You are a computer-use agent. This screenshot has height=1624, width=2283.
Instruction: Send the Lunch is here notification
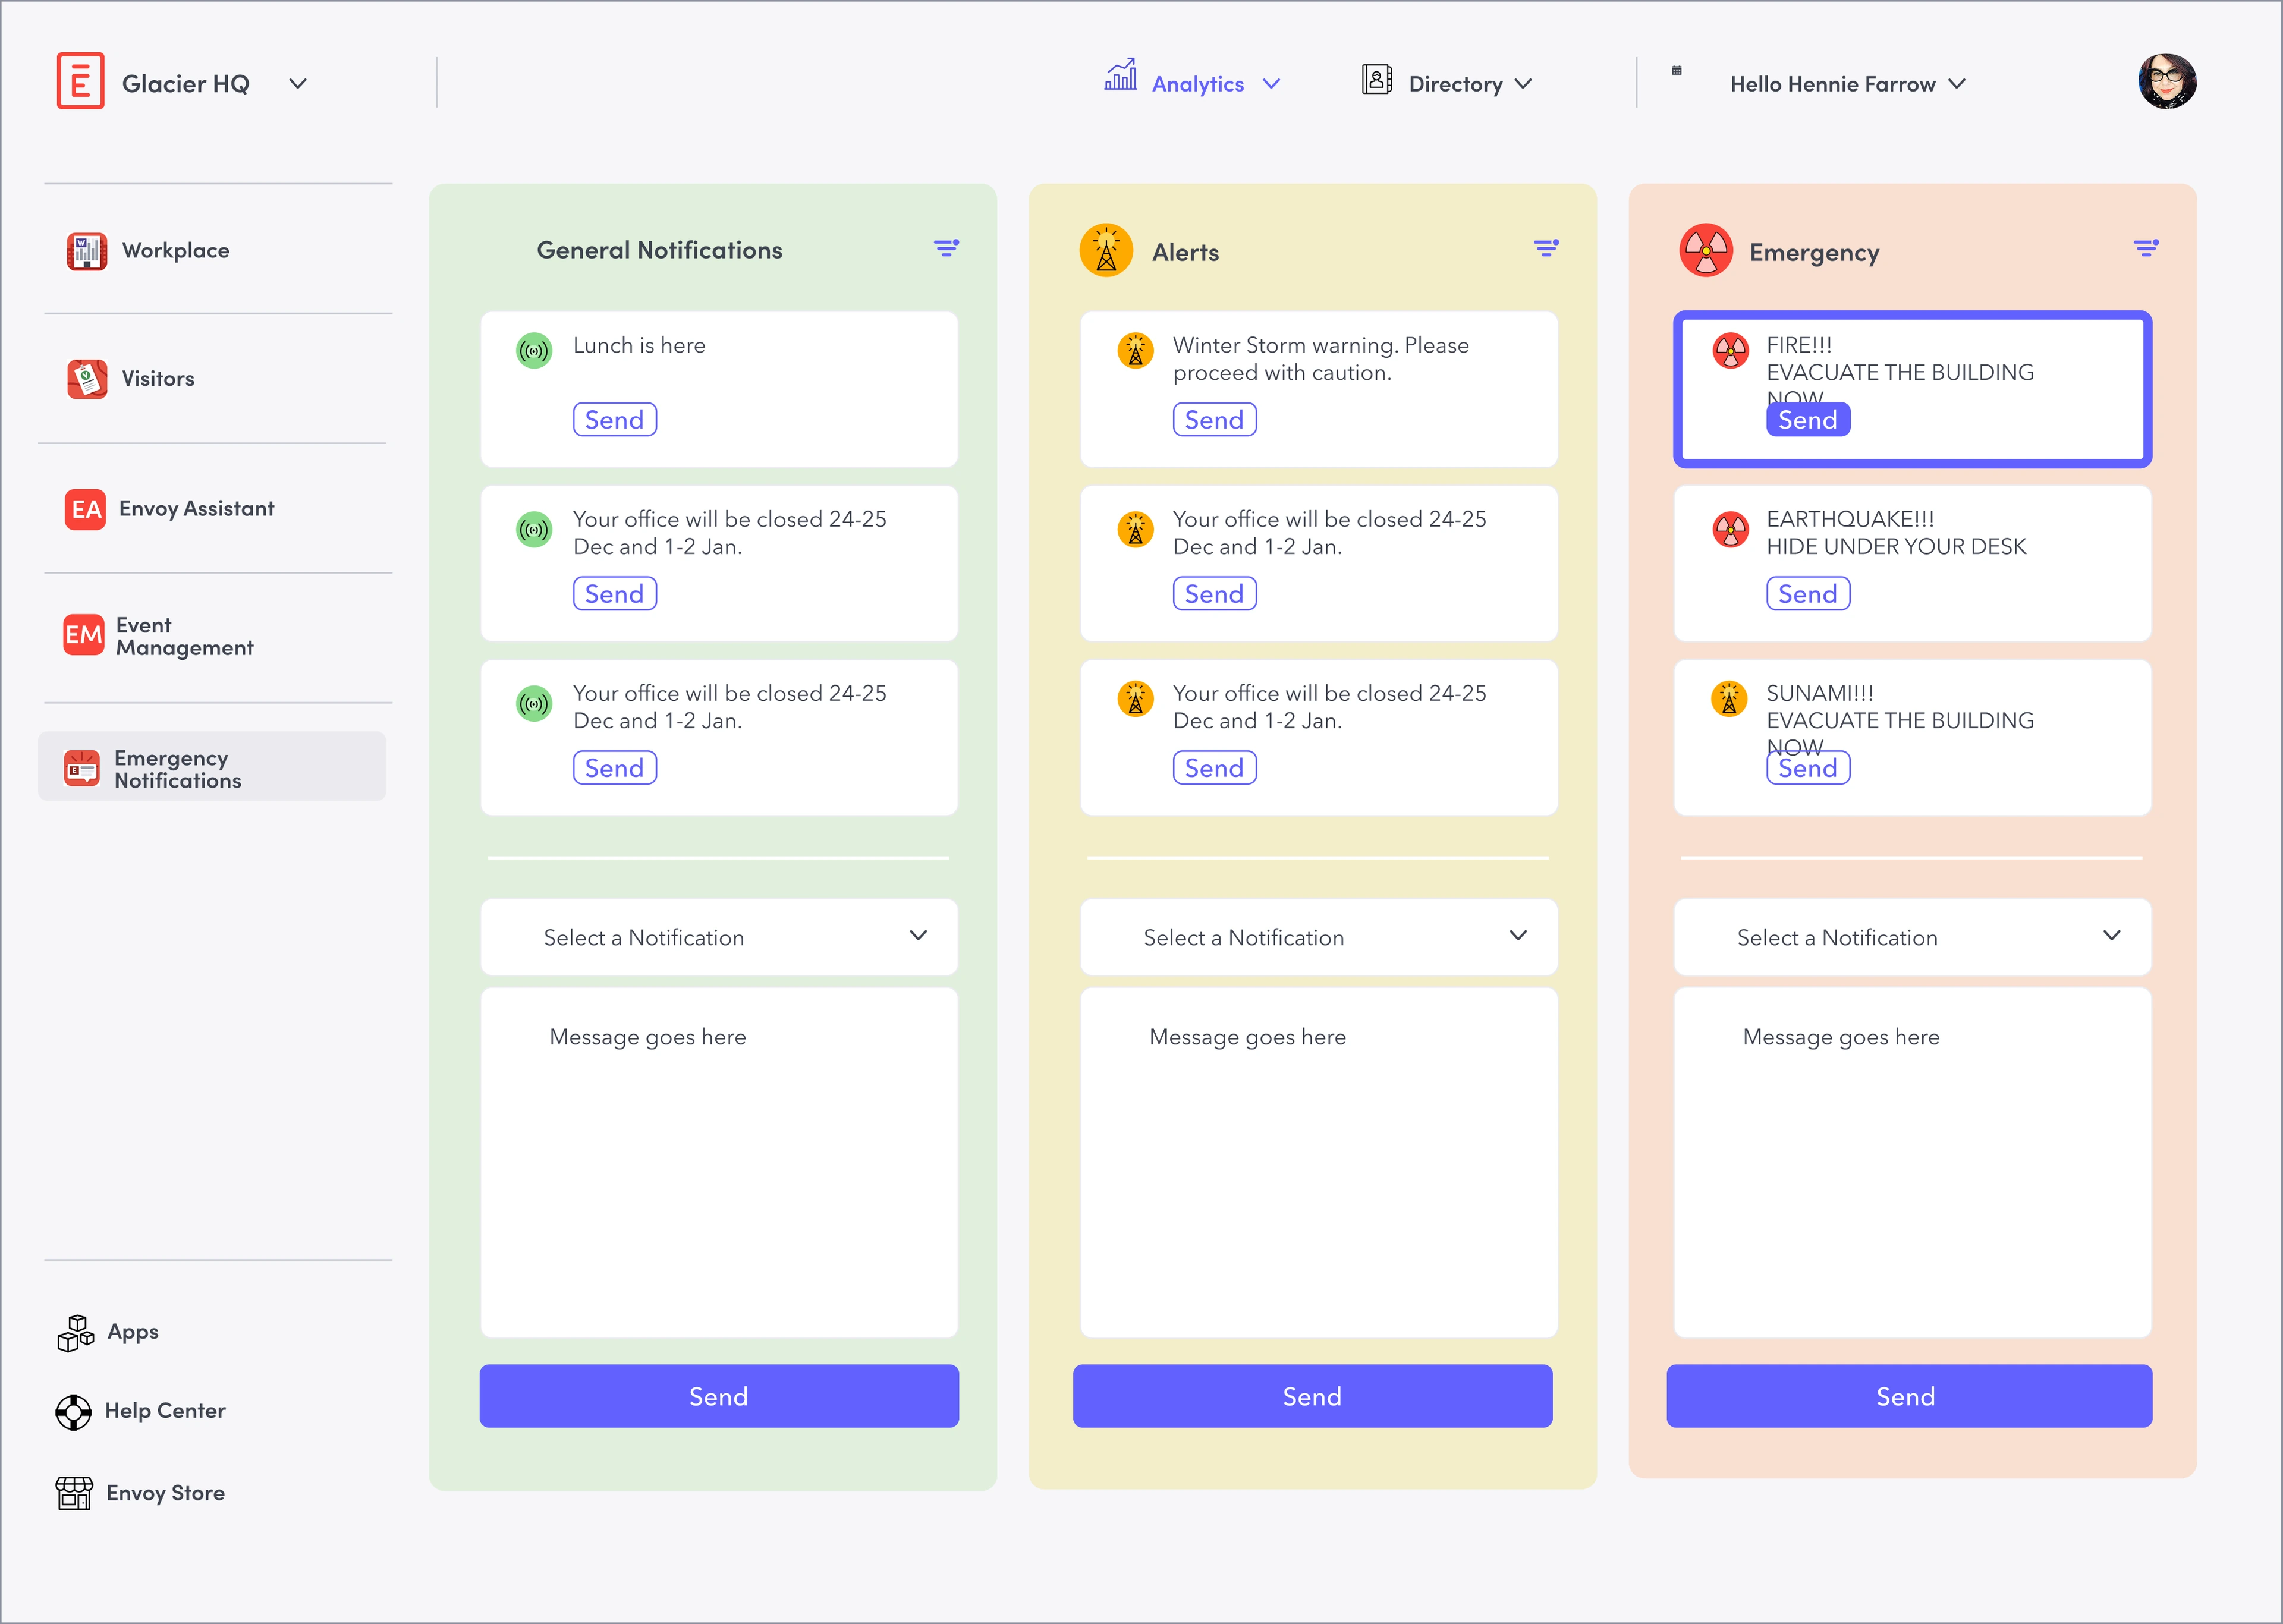615,420
